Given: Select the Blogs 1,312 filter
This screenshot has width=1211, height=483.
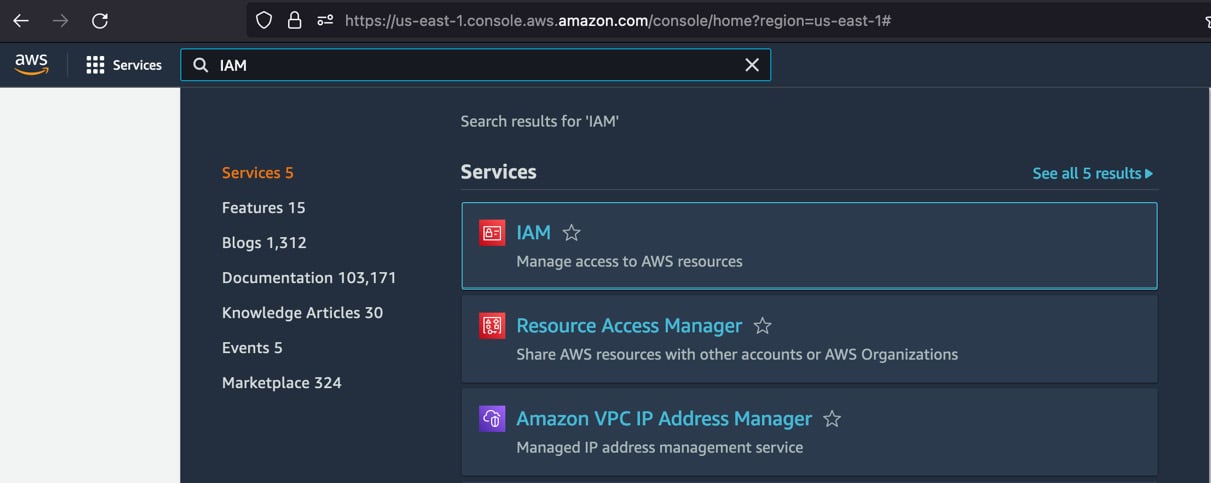Looking at the screenshot, I should click(264, 243).
